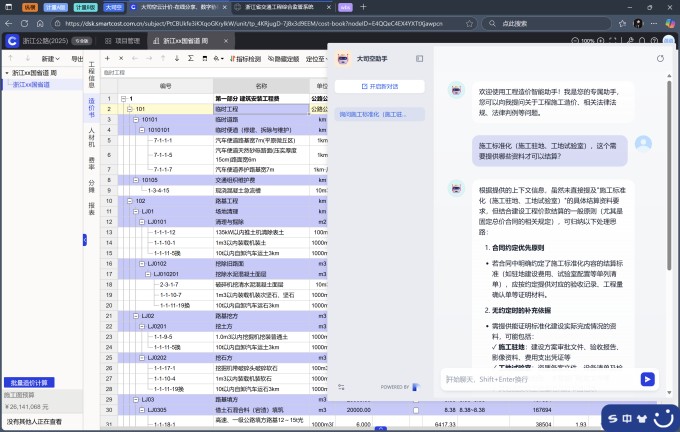Click the refresh conversation icon
Image resolution: width=680 pixels, height=432 pixels.
click(x=642, y=59)
